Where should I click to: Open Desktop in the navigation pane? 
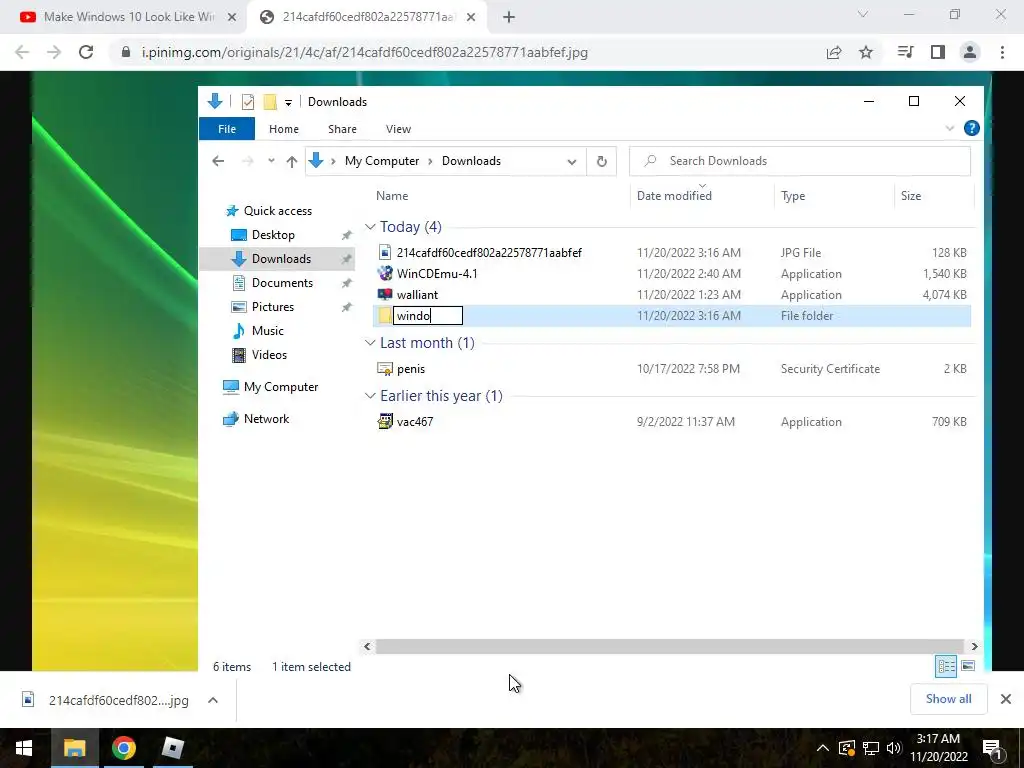pos(273,234)
